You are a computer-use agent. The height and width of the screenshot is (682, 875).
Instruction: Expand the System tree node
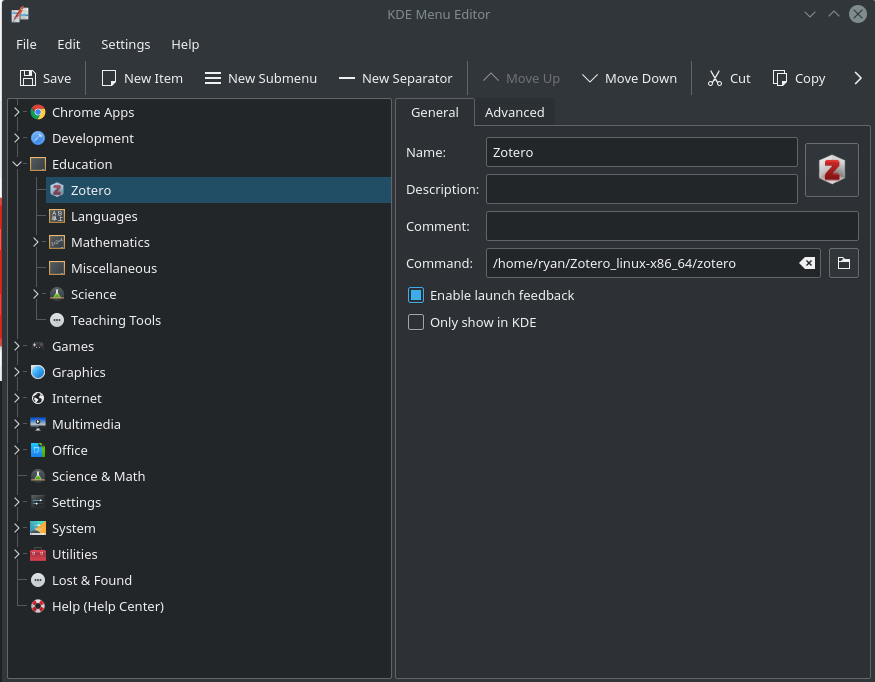point(17,529)
